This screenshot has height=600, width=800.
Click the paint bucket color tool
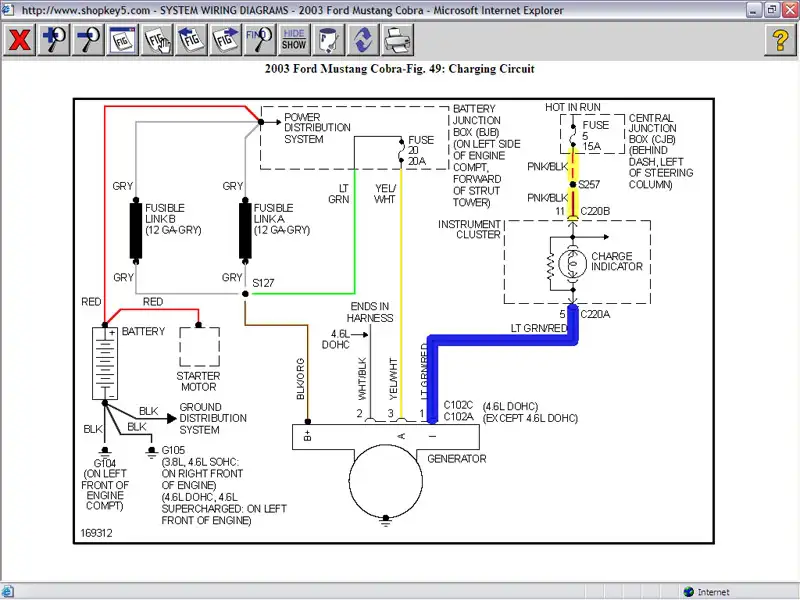tap(329, 39)
